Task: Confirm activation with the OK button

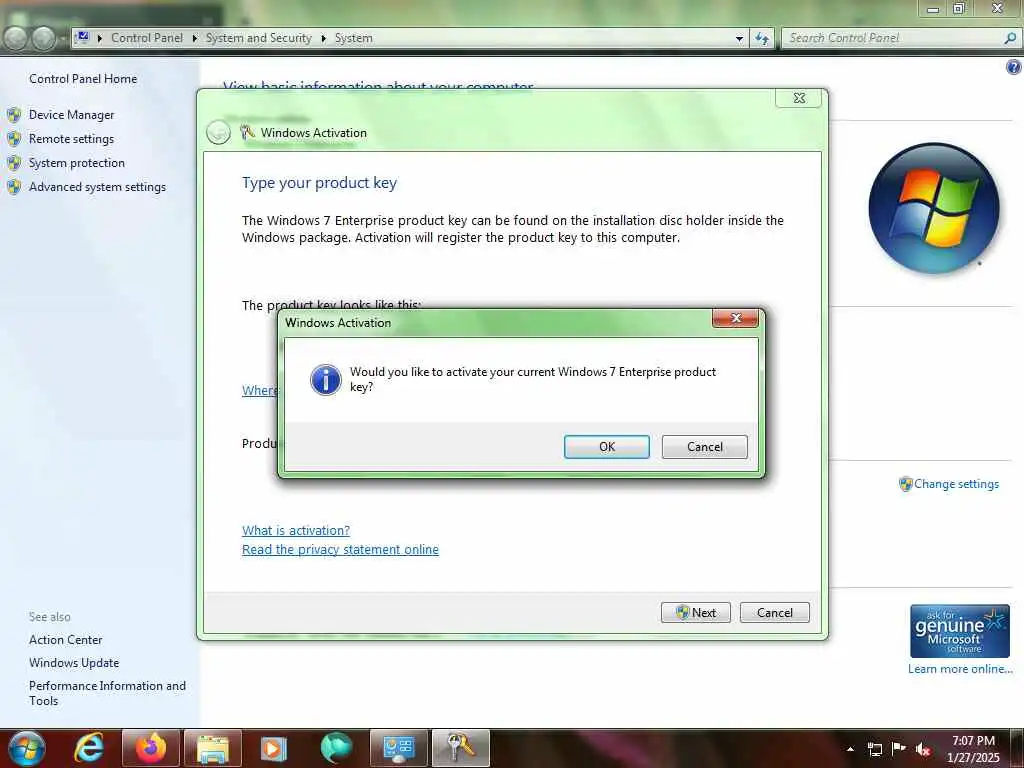Action: [x=606, y=447]
